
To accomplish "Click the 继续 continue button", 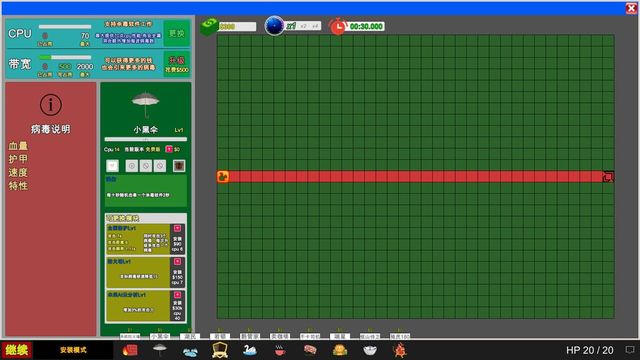I will [x=17, y=350].
